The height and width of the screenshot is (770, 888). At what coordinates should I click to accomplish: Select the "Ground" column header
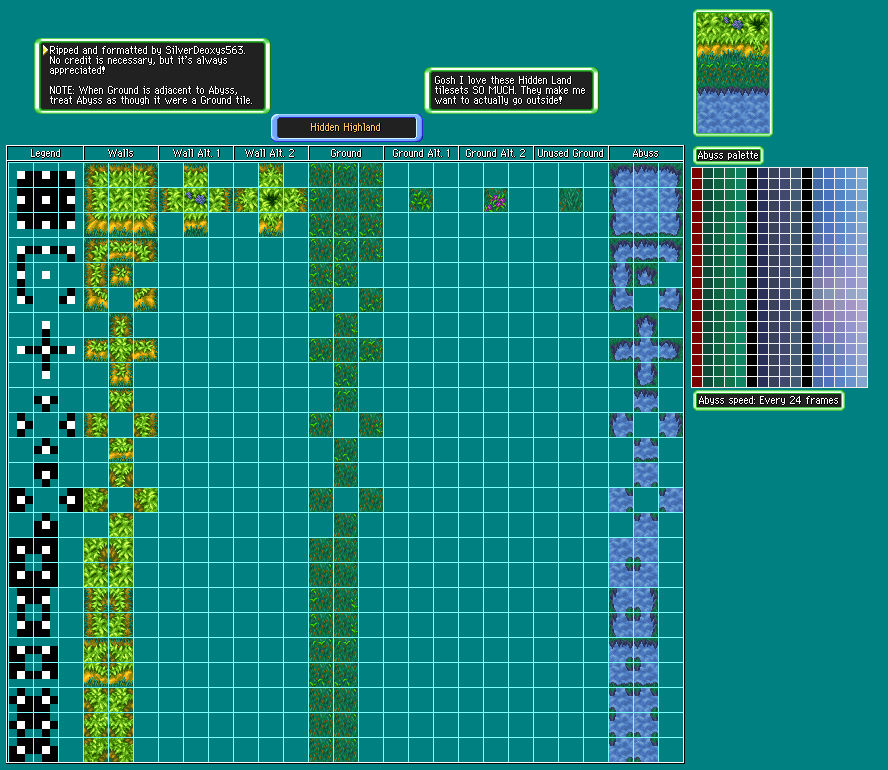coord(346,153)
